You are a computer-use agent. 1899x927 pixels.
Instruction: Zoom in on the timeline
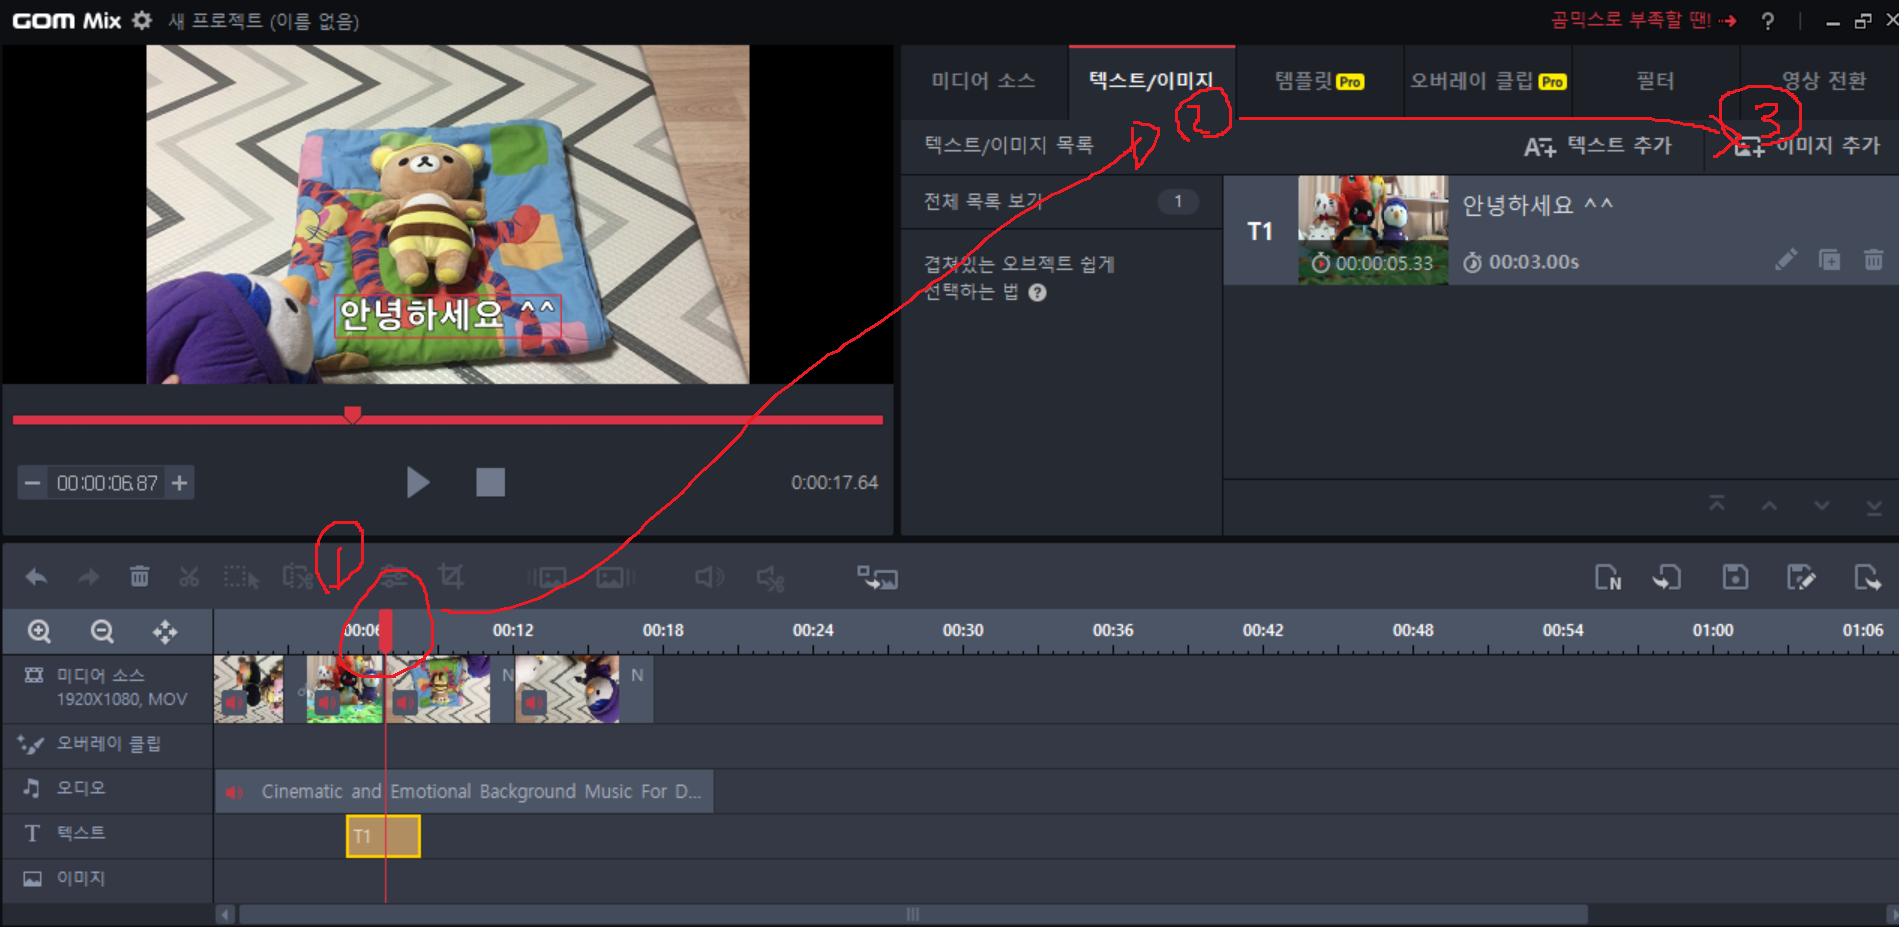coord(39,631)
